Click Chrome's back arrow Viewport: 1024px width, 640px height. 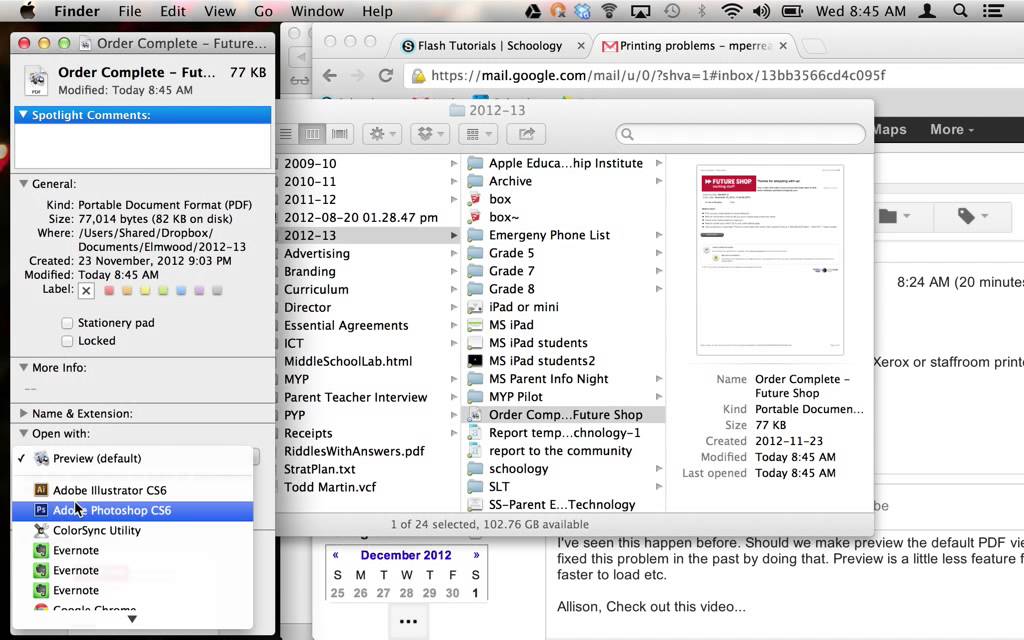click(x=330, y=76)
